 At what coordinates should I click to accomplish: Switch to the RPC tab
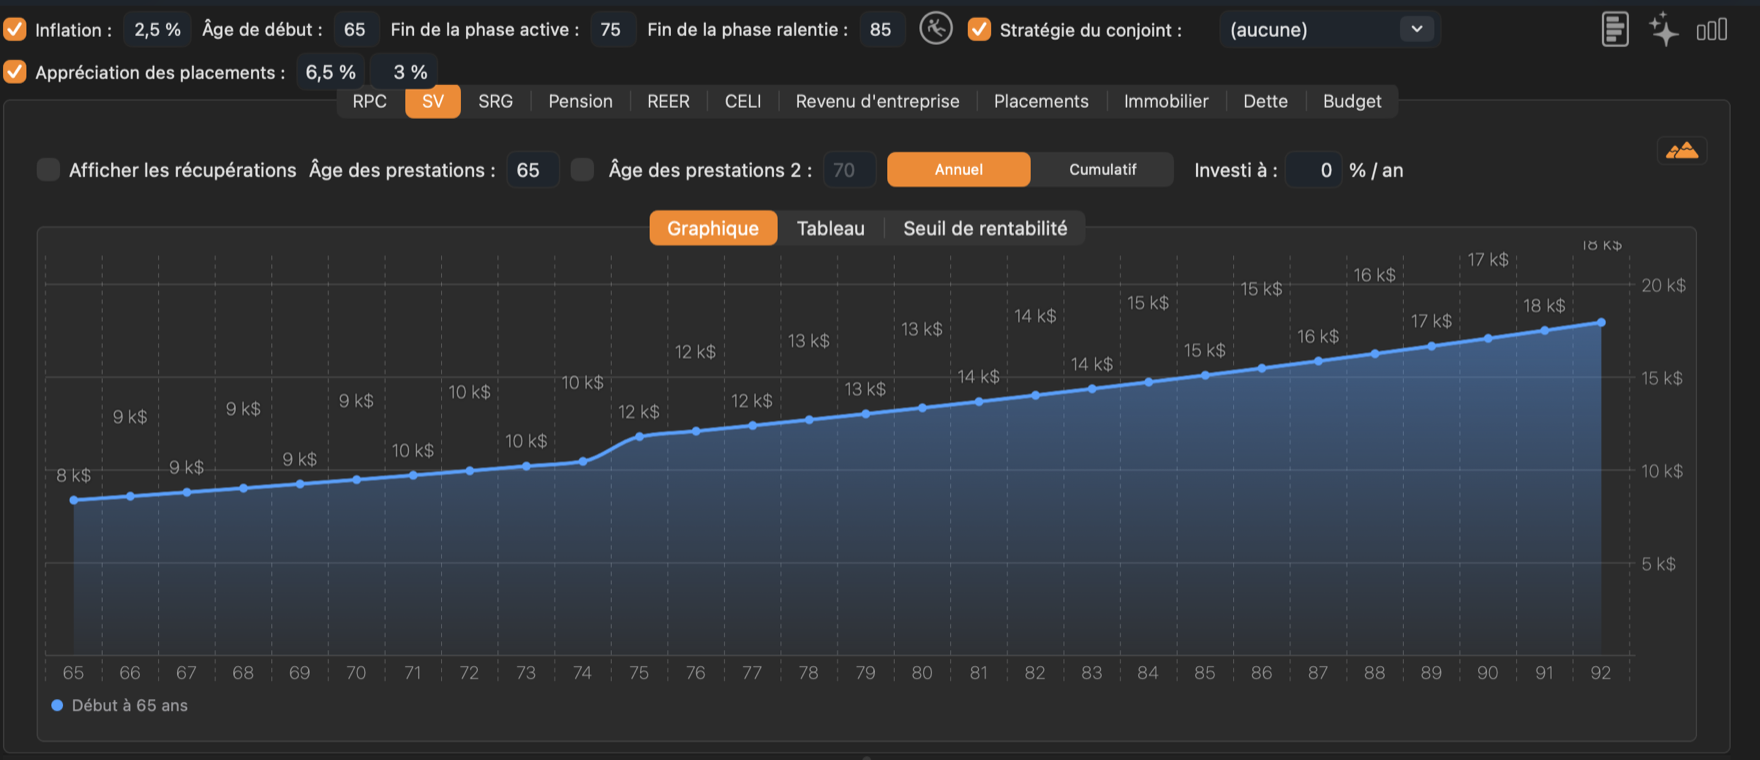tap(369, 101)
